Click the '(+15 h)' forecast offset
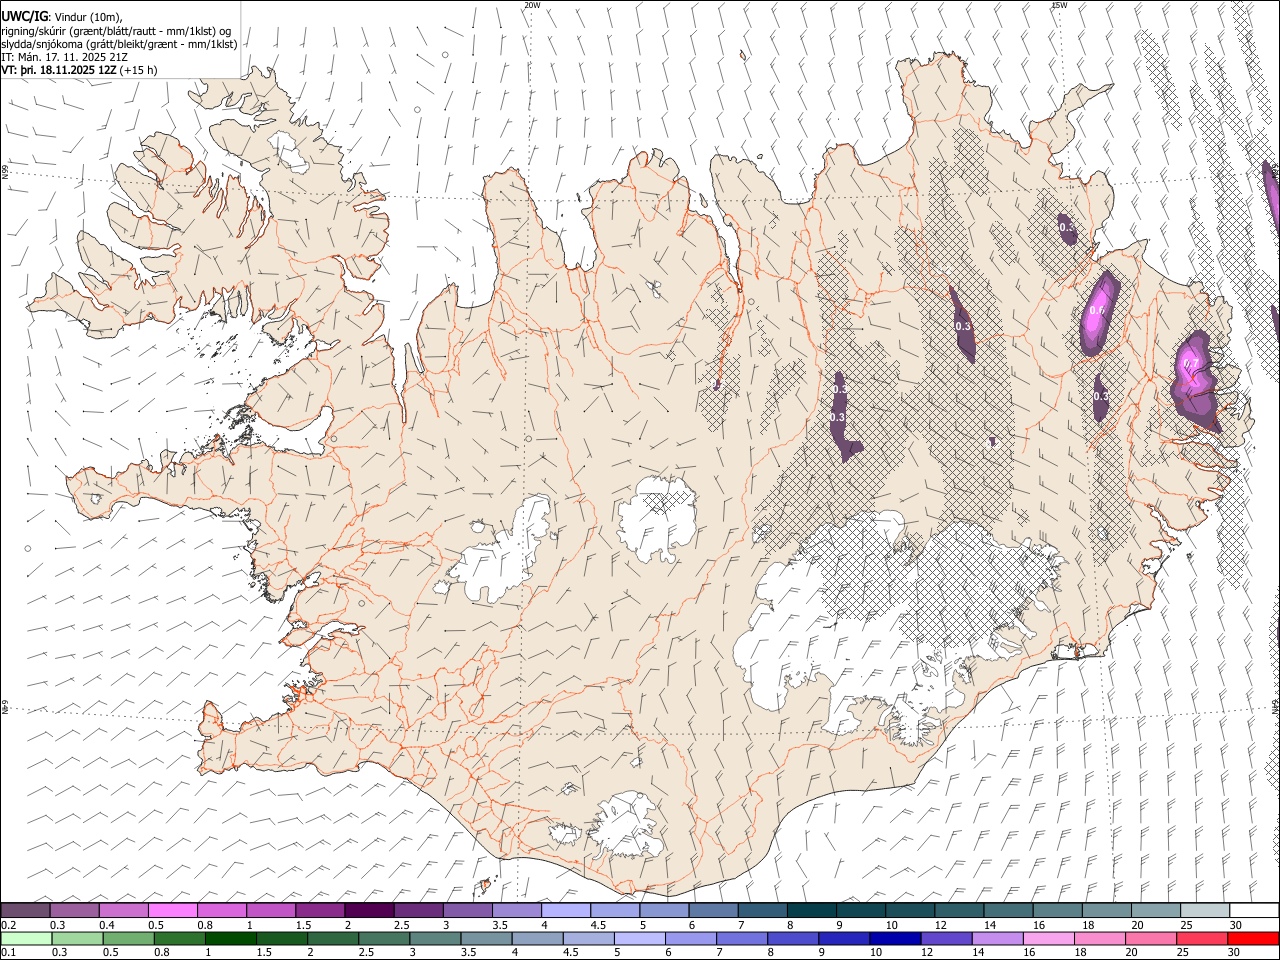Image resolution: width=1280 pixels, height=960 pixels. click(x=138, y=70)
